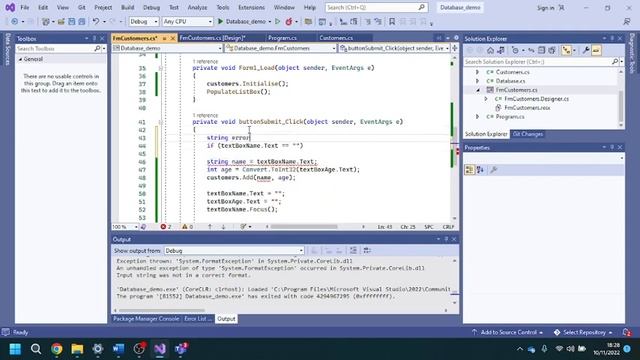The height and width of the screenshot is (360, 640).
Task: Click Select Repository in status bar
Action: [583, 332]
